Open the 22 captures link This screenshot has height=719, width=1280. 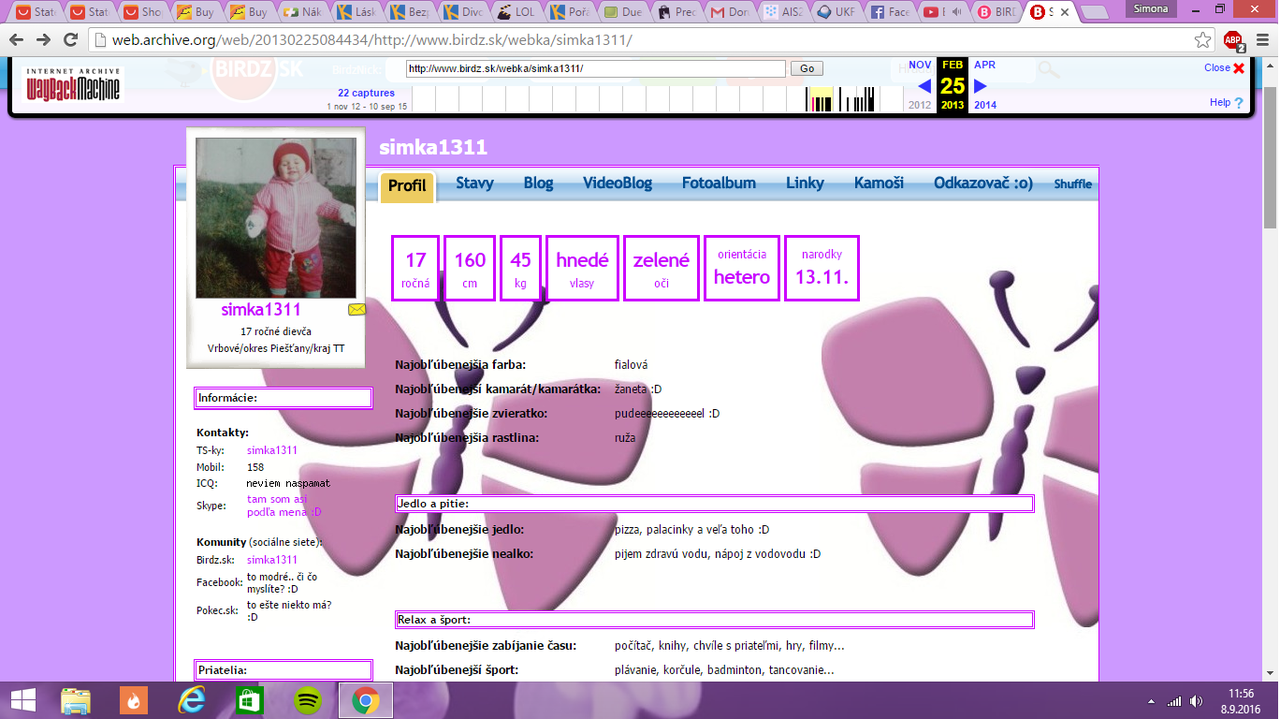click(366, 93)
